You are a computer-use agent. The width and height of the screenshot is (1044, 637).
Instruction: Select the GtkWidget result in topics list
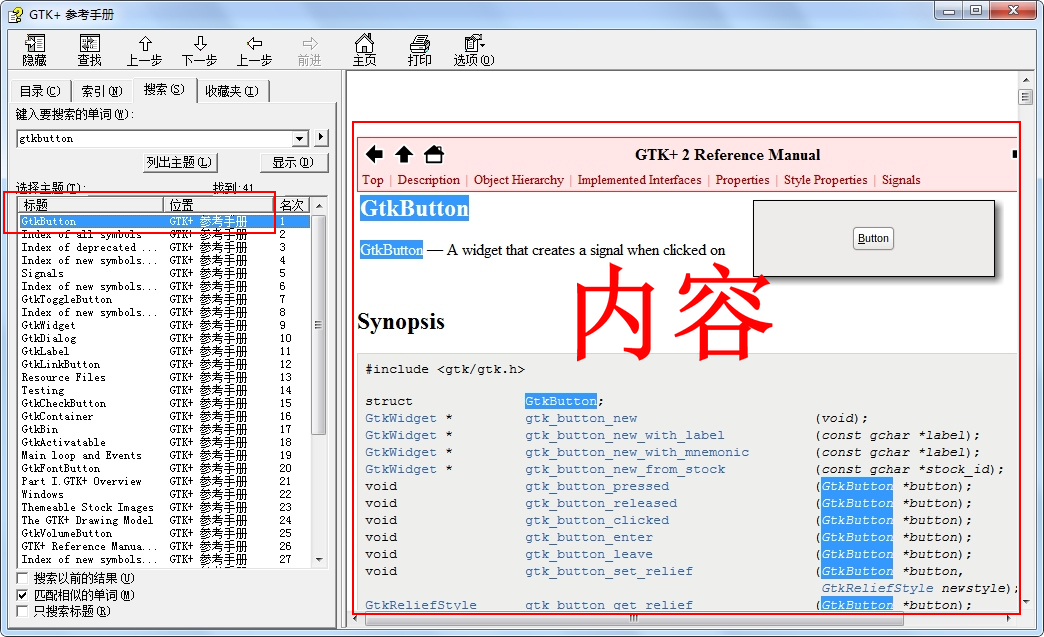click(164, 325)
